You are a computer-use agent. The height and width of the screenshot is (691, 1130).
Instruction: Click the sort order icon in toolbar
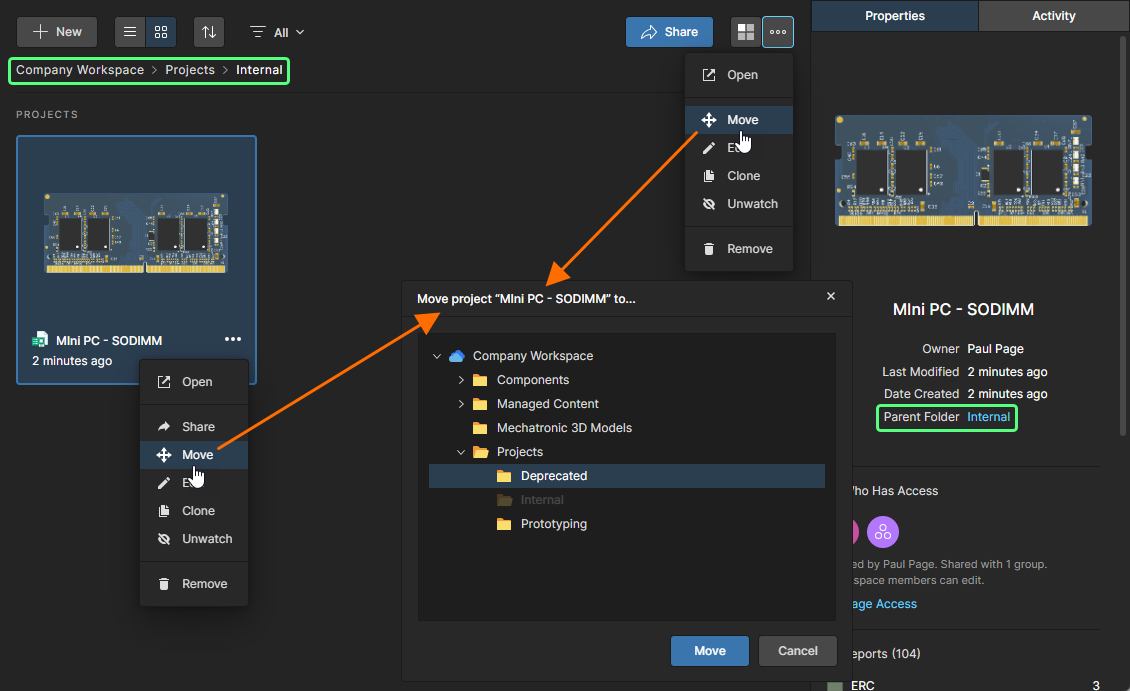tap(208, 32)
